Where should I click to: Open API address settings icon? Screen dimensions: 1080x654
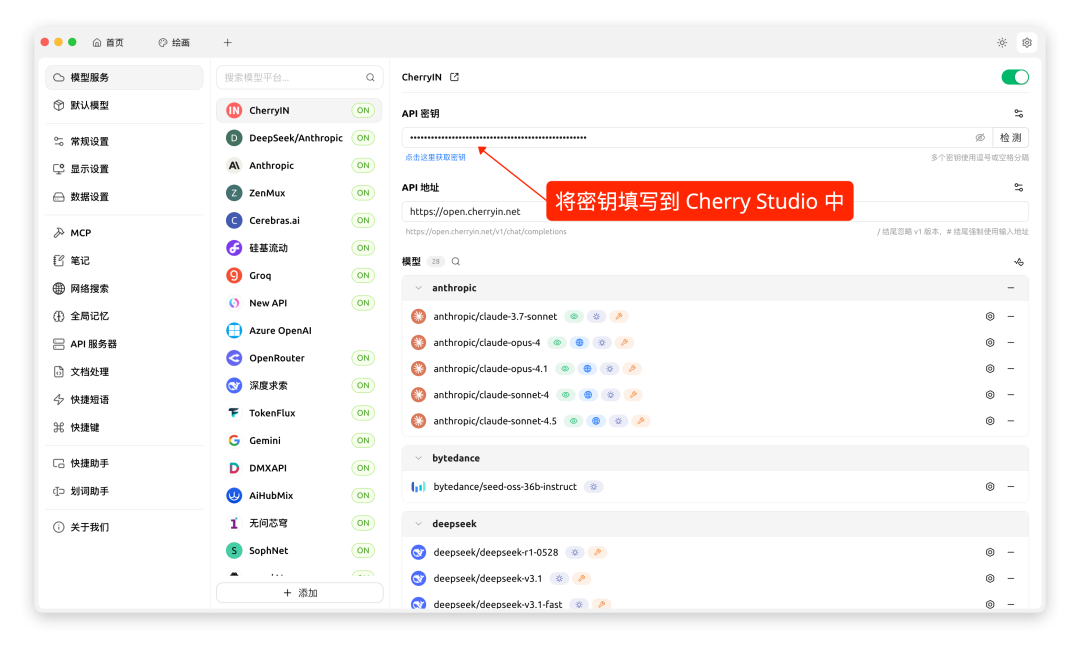(x=1019, y=187)
